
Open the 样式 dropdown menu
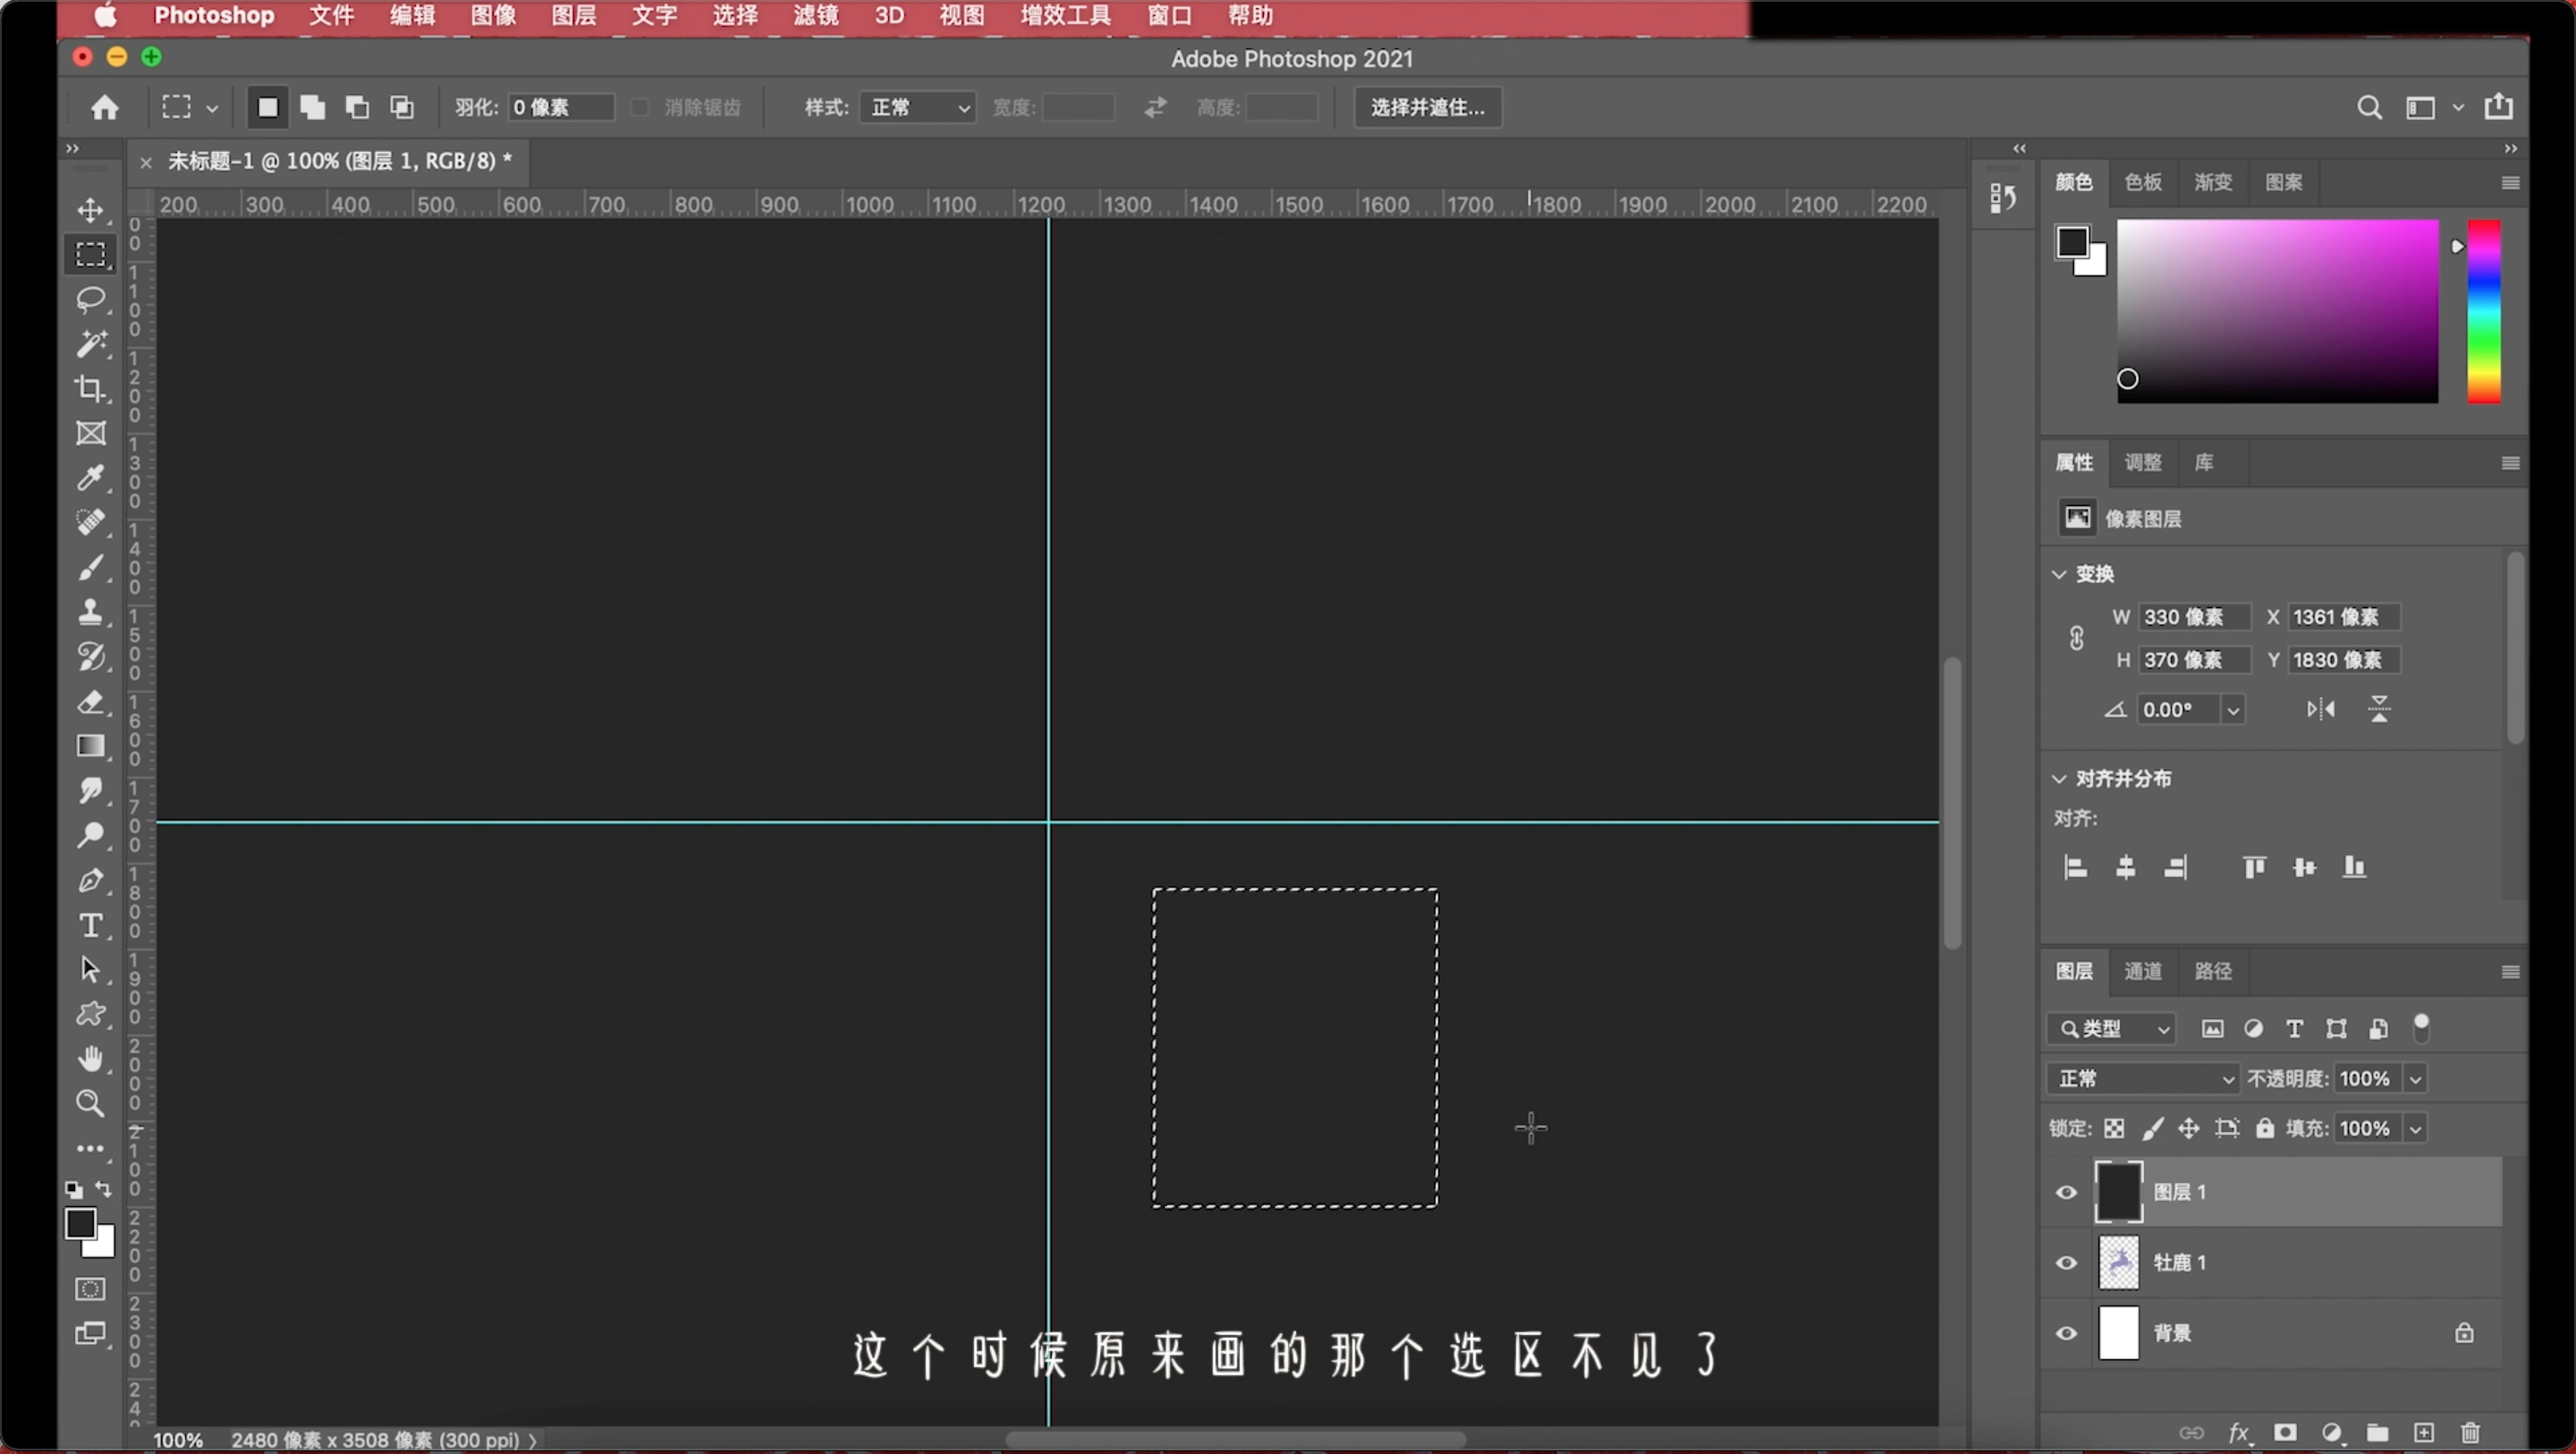917,106
